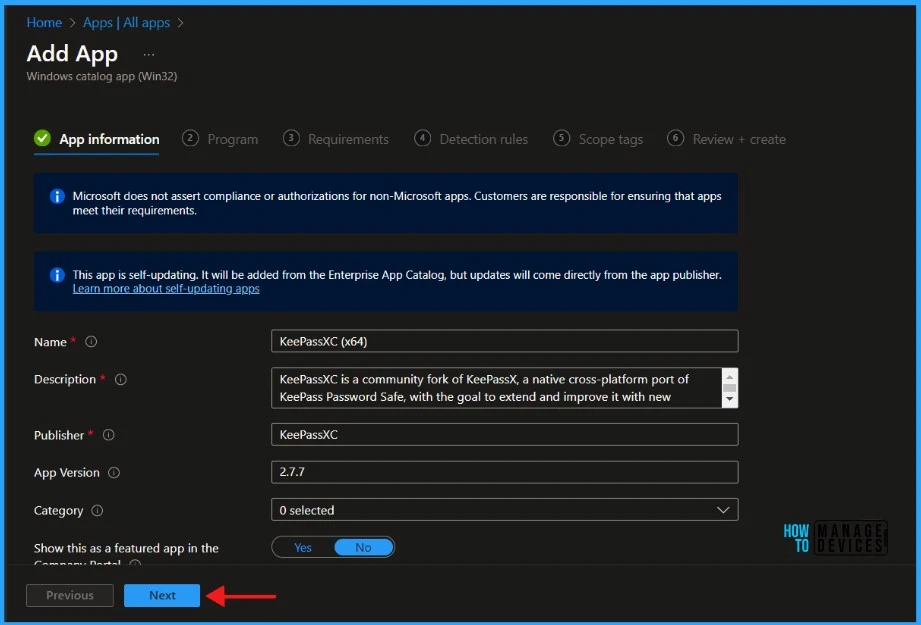Open Learn more about self-updating apps link
Viewport: 921px width, 625px height.
point(166,288)
